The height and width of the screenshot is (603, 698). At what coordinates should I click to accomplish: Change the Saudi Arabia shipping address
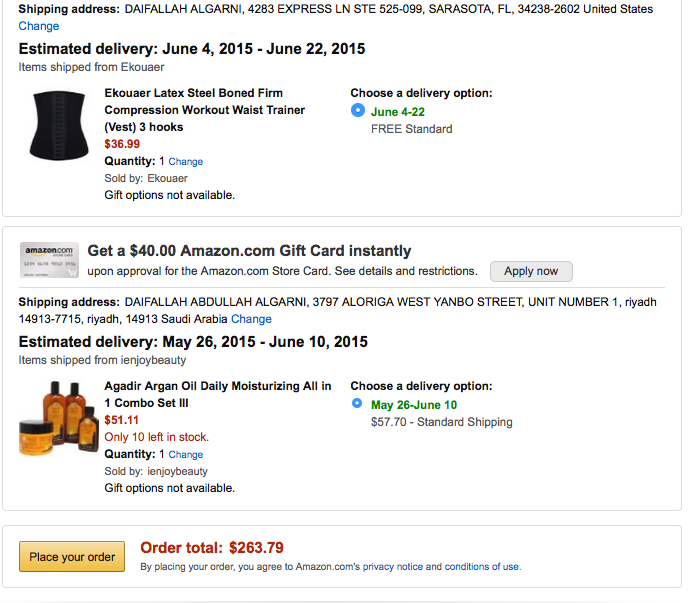pos(251,319)
